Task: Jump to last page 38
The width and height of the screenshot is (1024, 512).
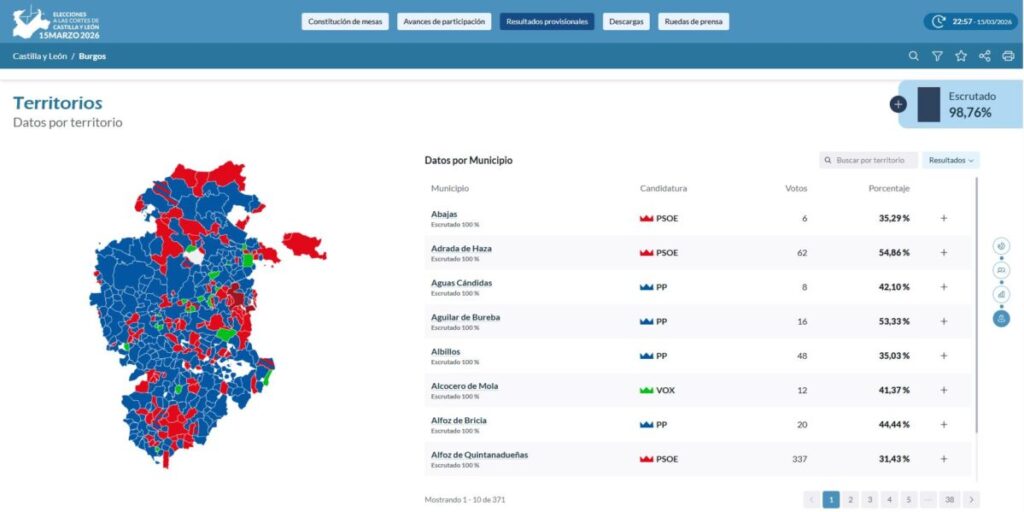Action: (949, 499)
